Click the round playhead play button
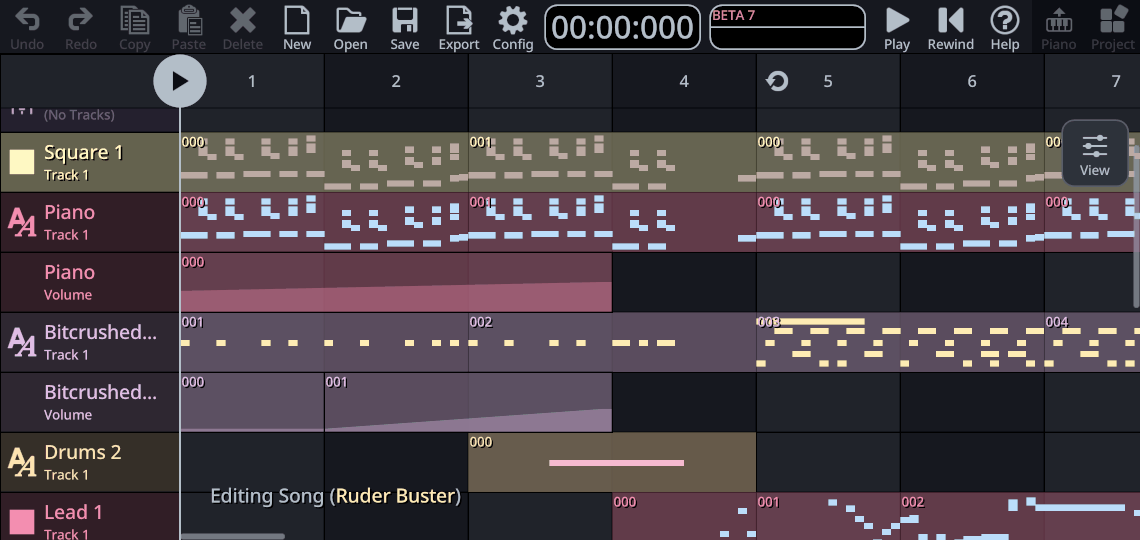Screen dimensions: 1140x540 pyautogui.click(x=180, y=81)
